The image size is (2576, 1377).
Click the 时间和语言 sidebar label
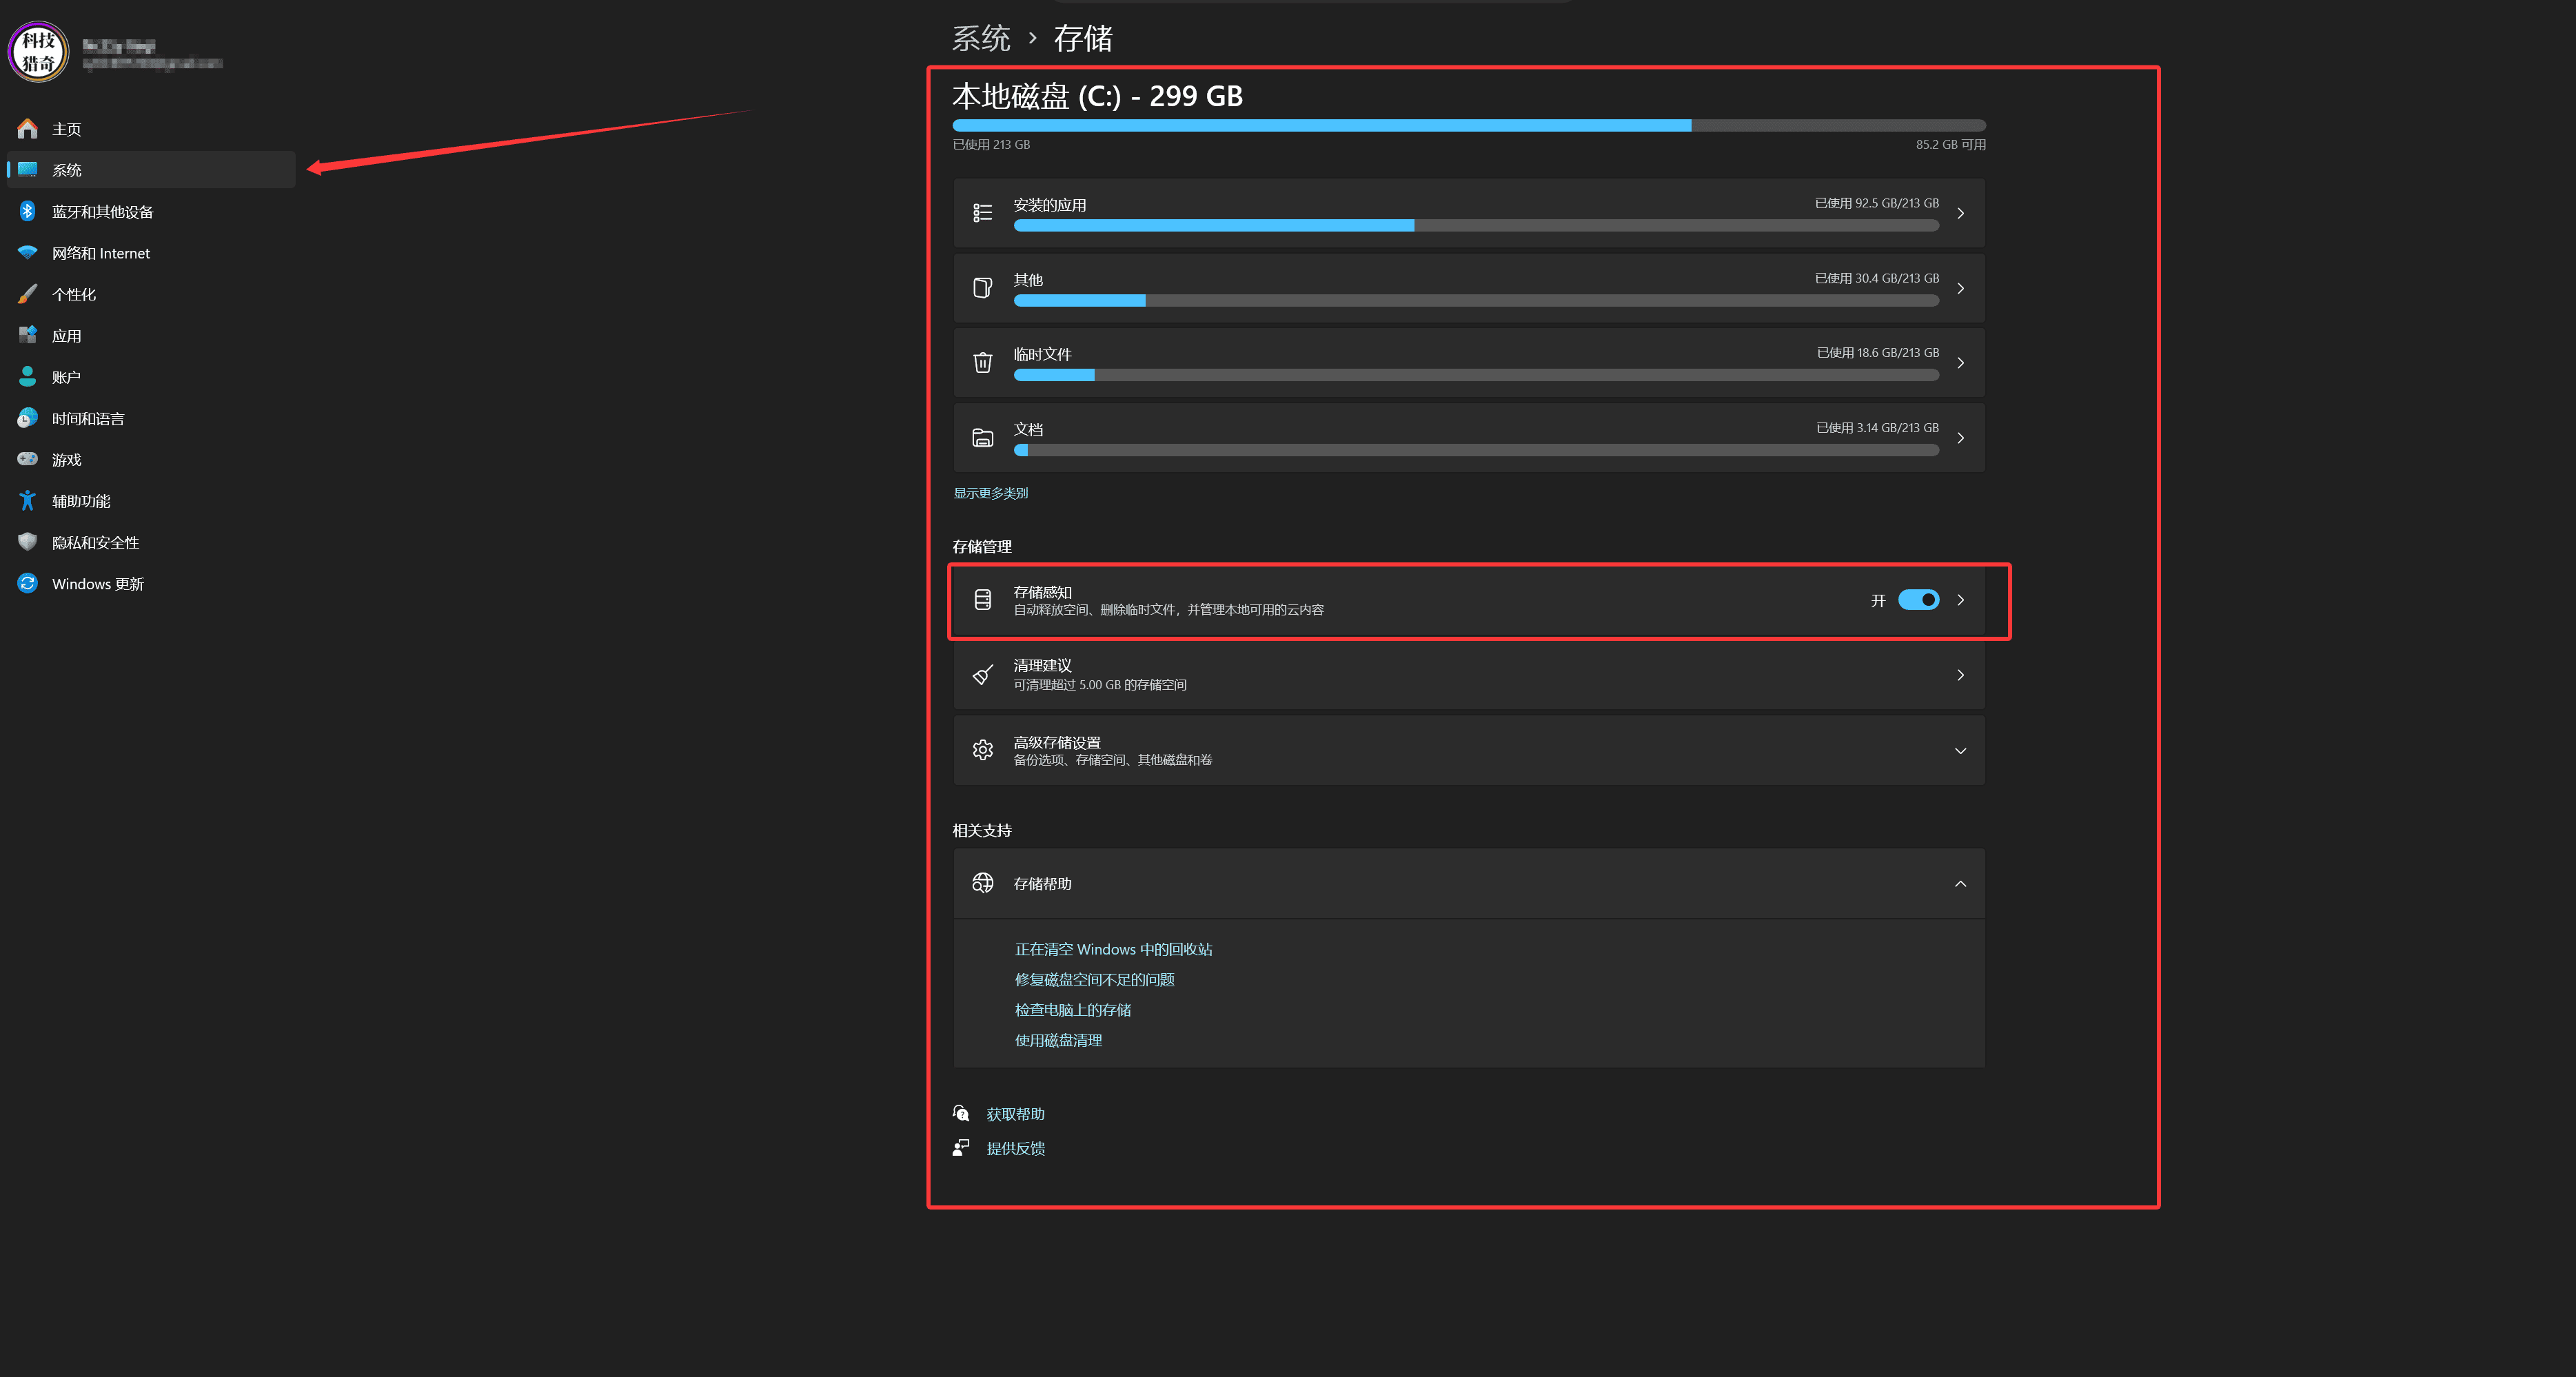tap(88, 419)
